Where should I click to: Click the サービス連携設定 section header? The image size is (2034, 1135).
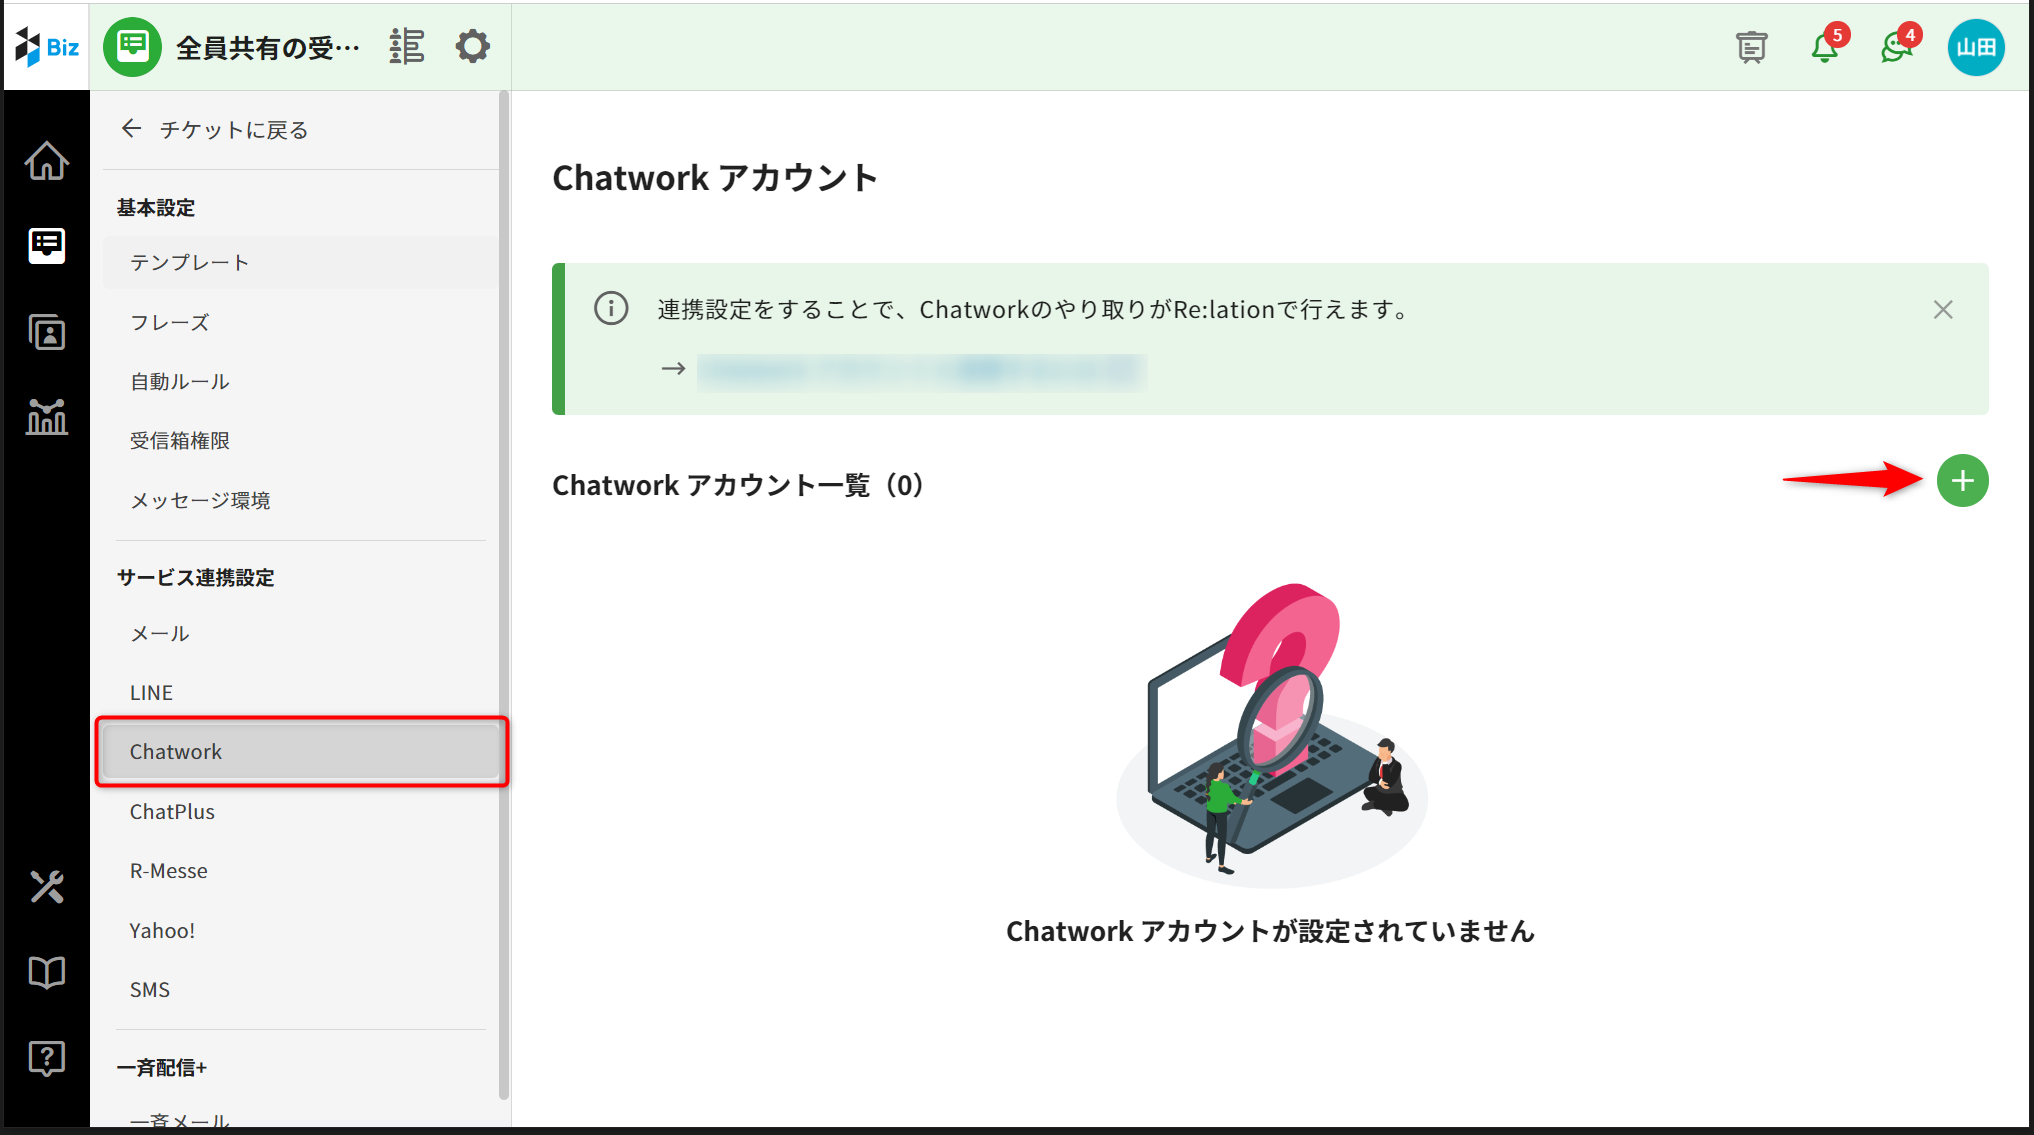point(195,578)
